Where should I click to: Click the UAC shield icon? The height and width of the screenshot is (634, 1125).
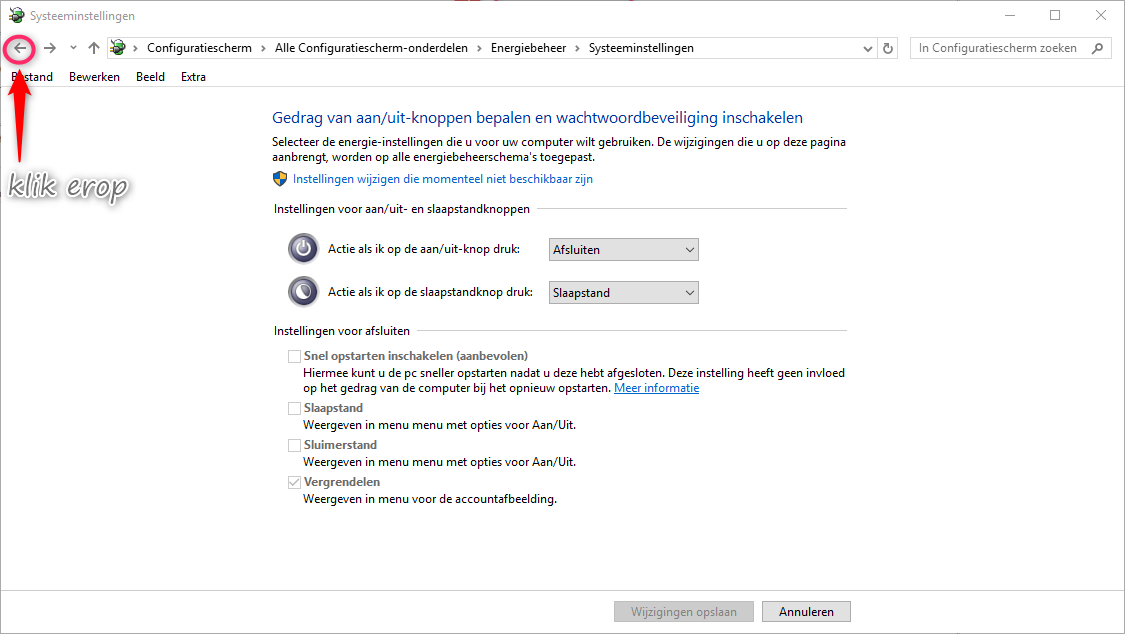tap(280, 179)
